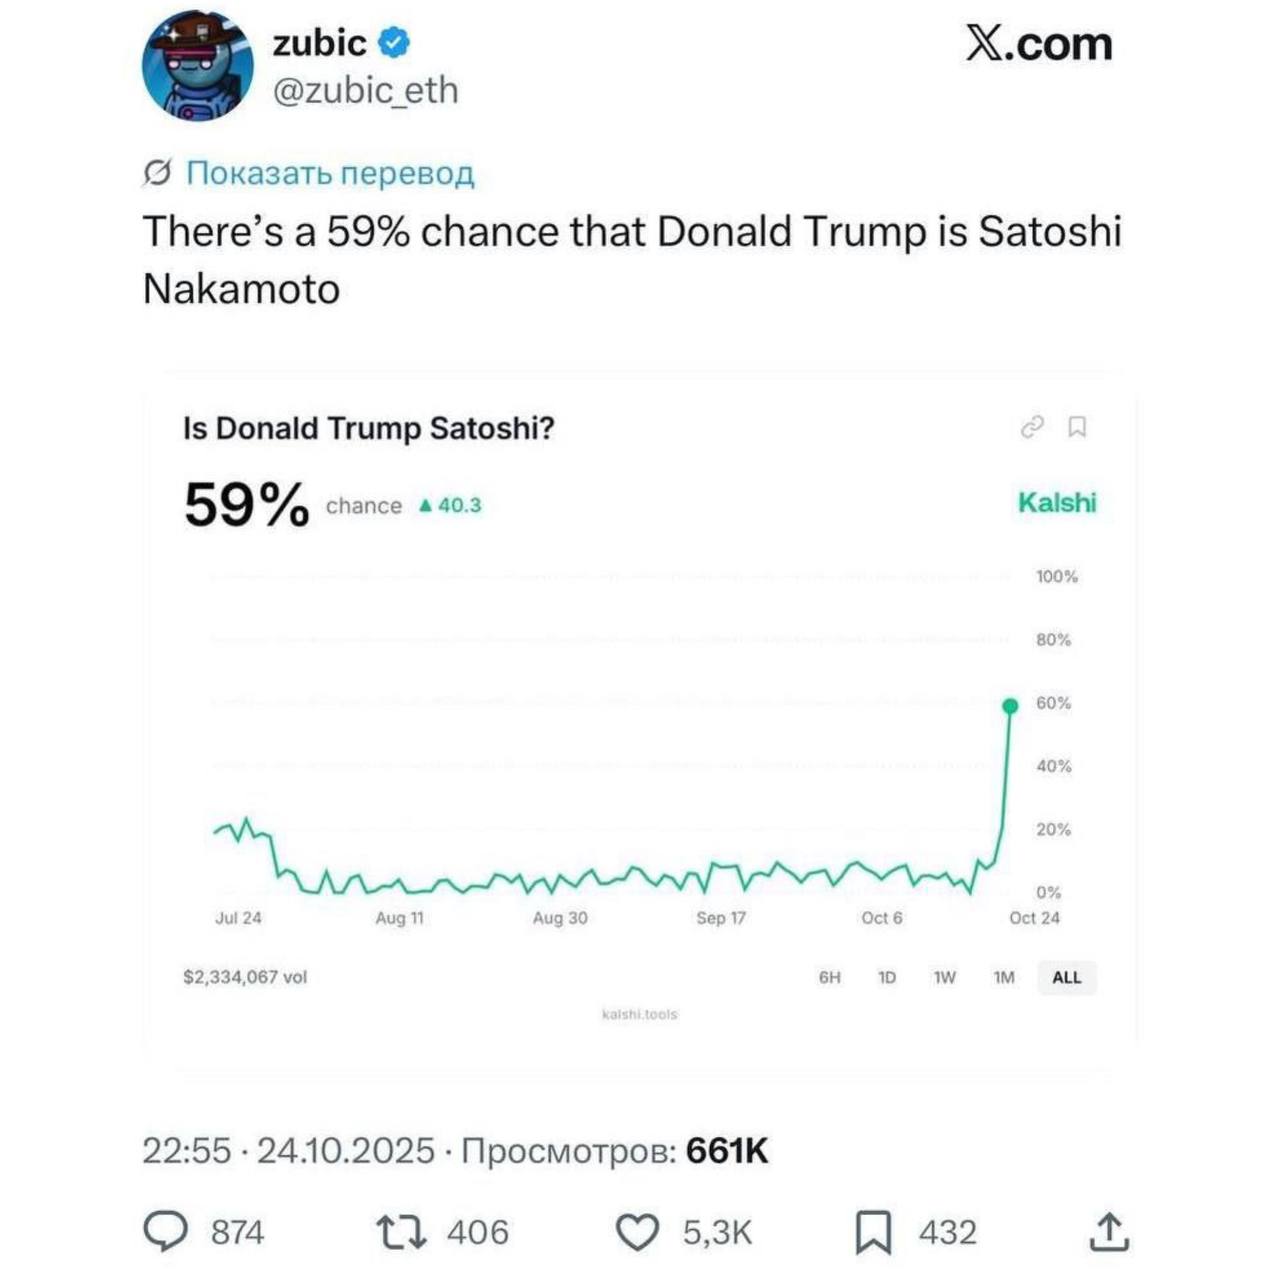Click the green chart endpoint marker
Image resolution: width=1280 pixels, height=1280 pixels.
[x=1010, y=706]
